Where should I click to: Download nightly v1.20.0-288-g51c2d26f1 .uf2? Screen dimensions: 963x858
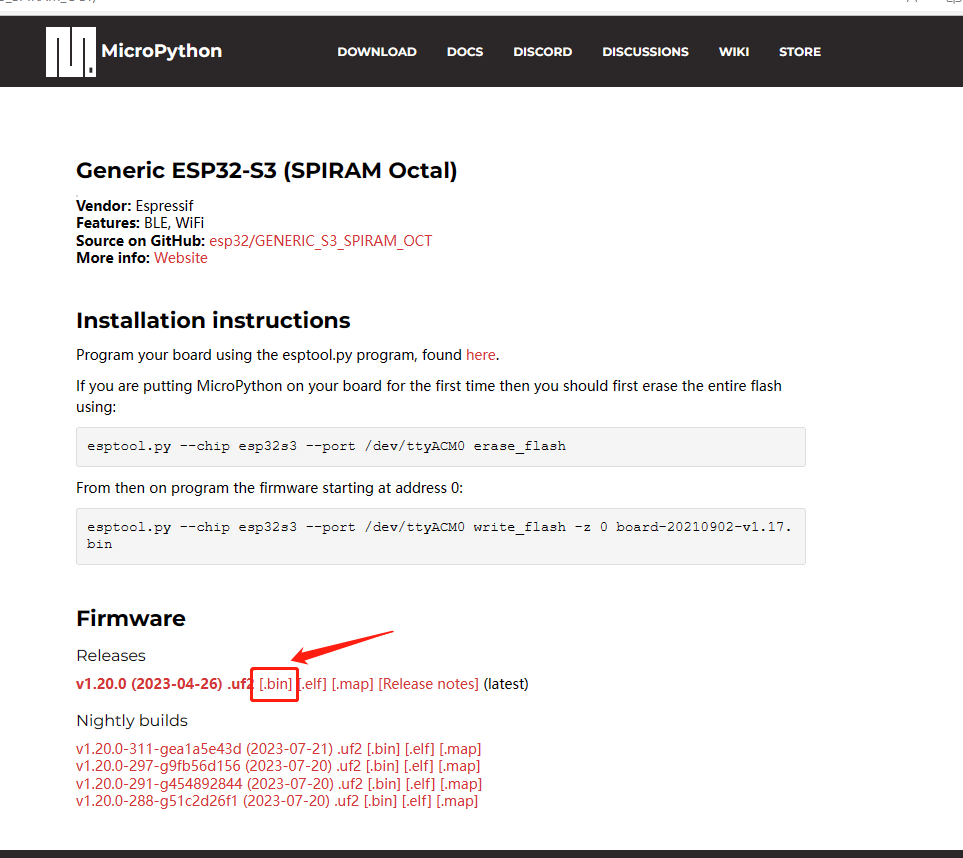(217, 801)
